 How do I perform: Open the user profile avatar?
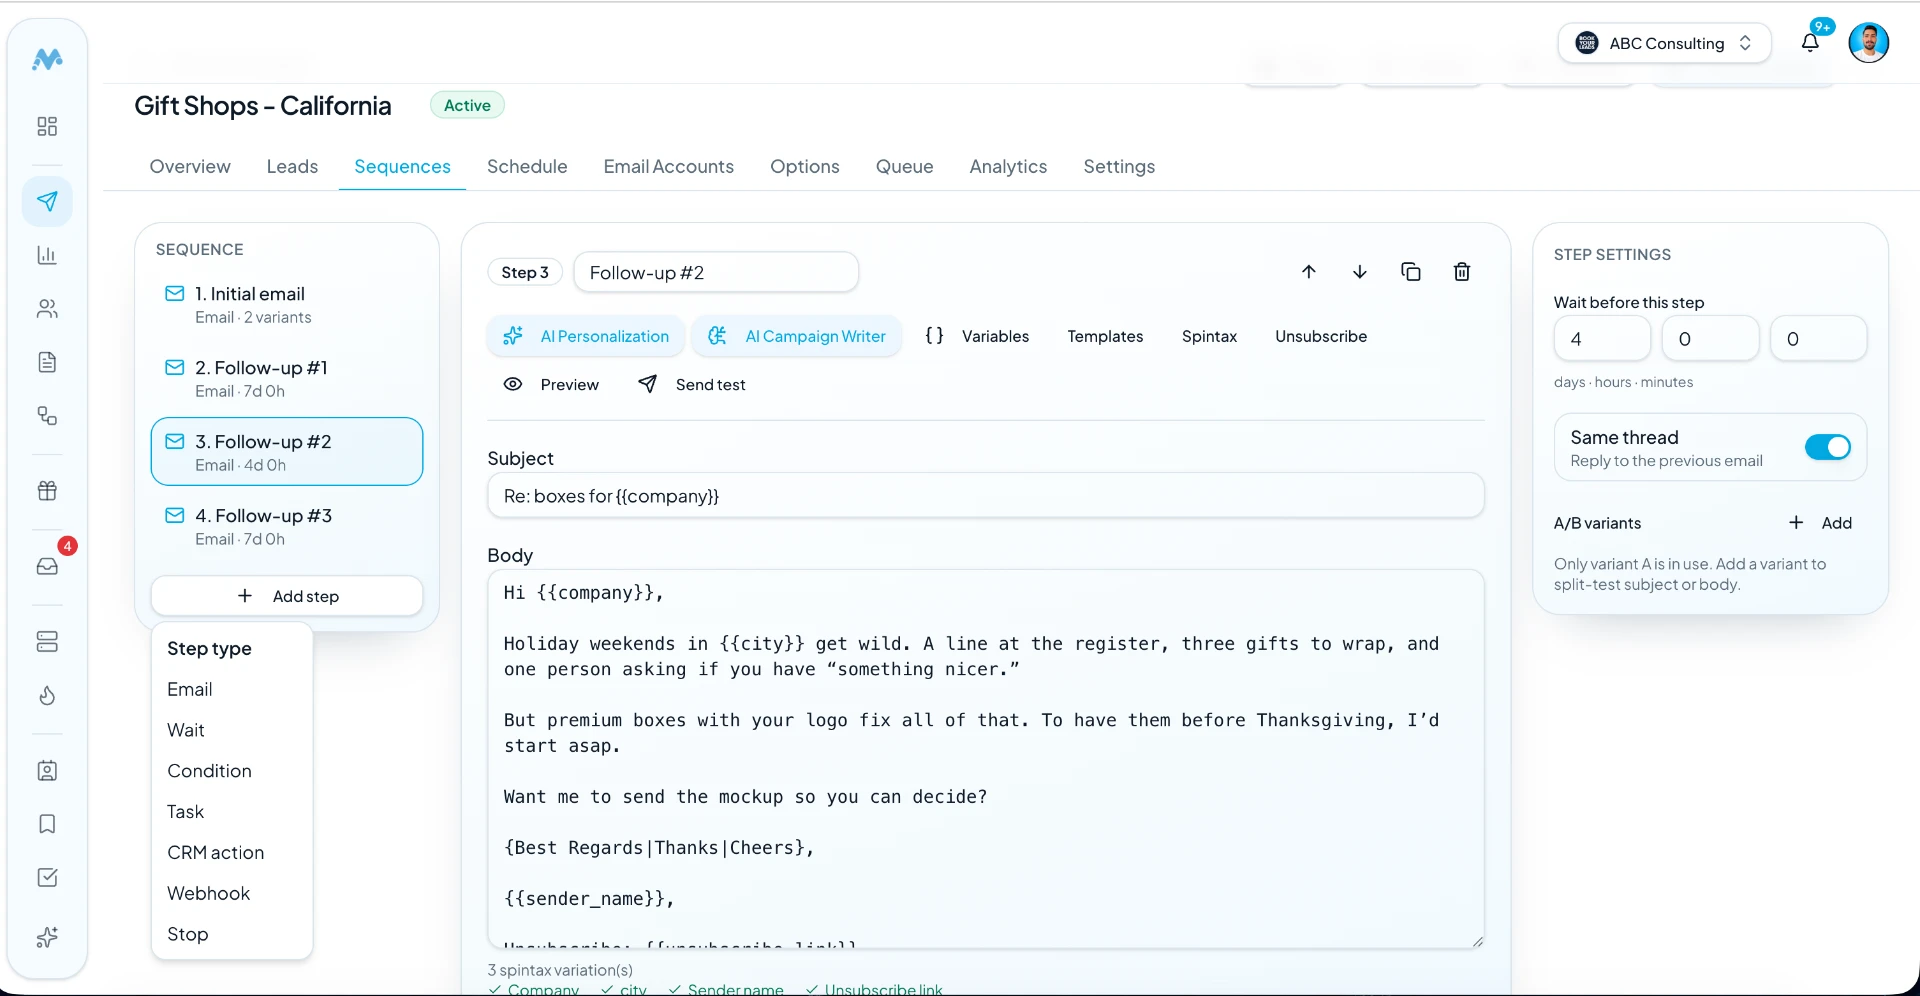1868,43
